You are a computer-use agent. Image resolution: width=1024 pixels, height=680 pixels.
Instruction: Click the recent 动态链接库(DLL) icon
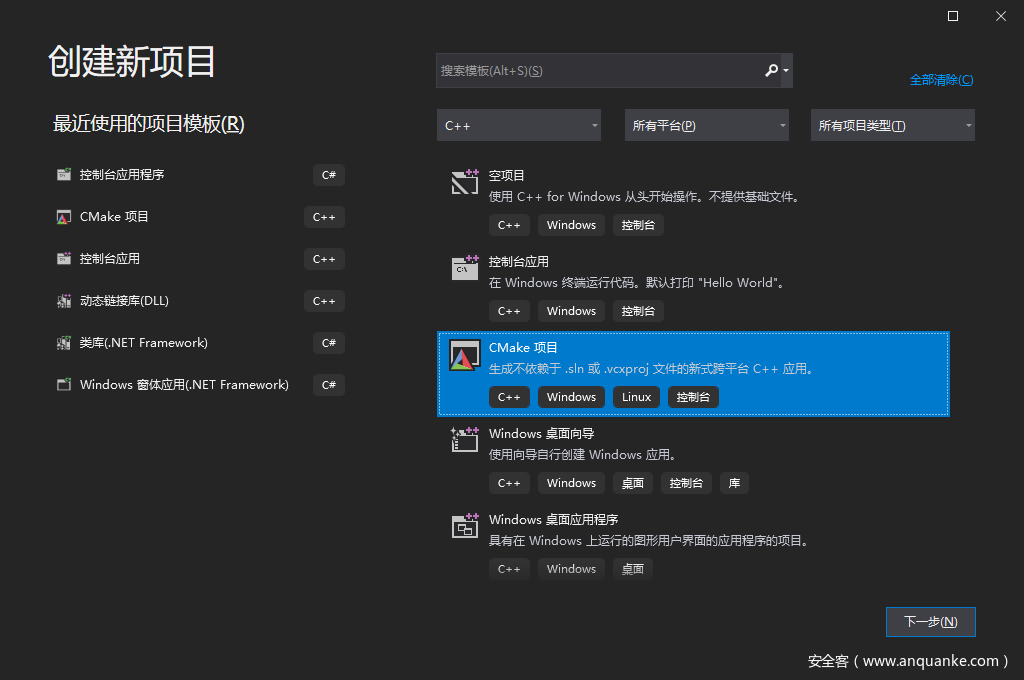point(64,301)
